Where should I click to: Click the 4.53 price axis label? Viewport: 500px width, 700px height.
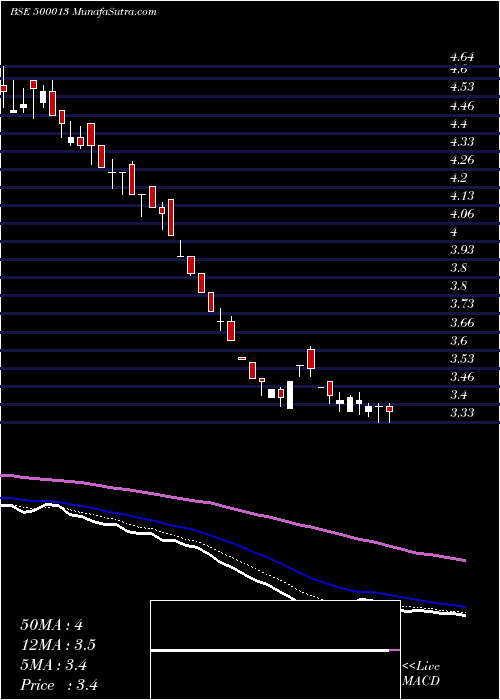coord(462,87)
